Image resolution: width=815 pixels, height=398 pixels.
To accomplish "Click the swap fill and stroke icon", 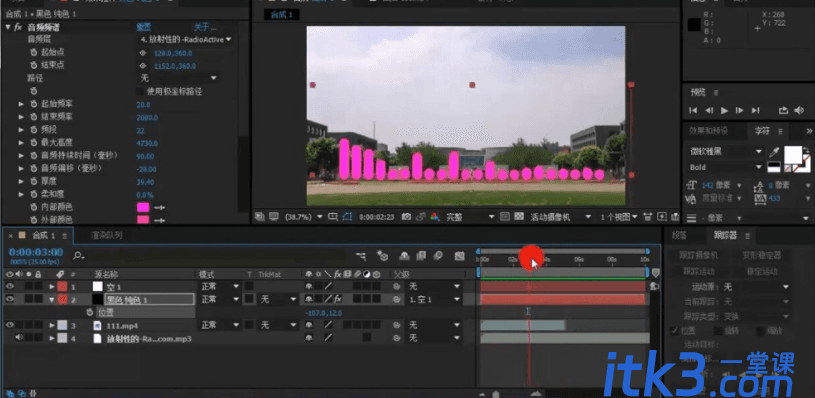I will click(806, 151).
